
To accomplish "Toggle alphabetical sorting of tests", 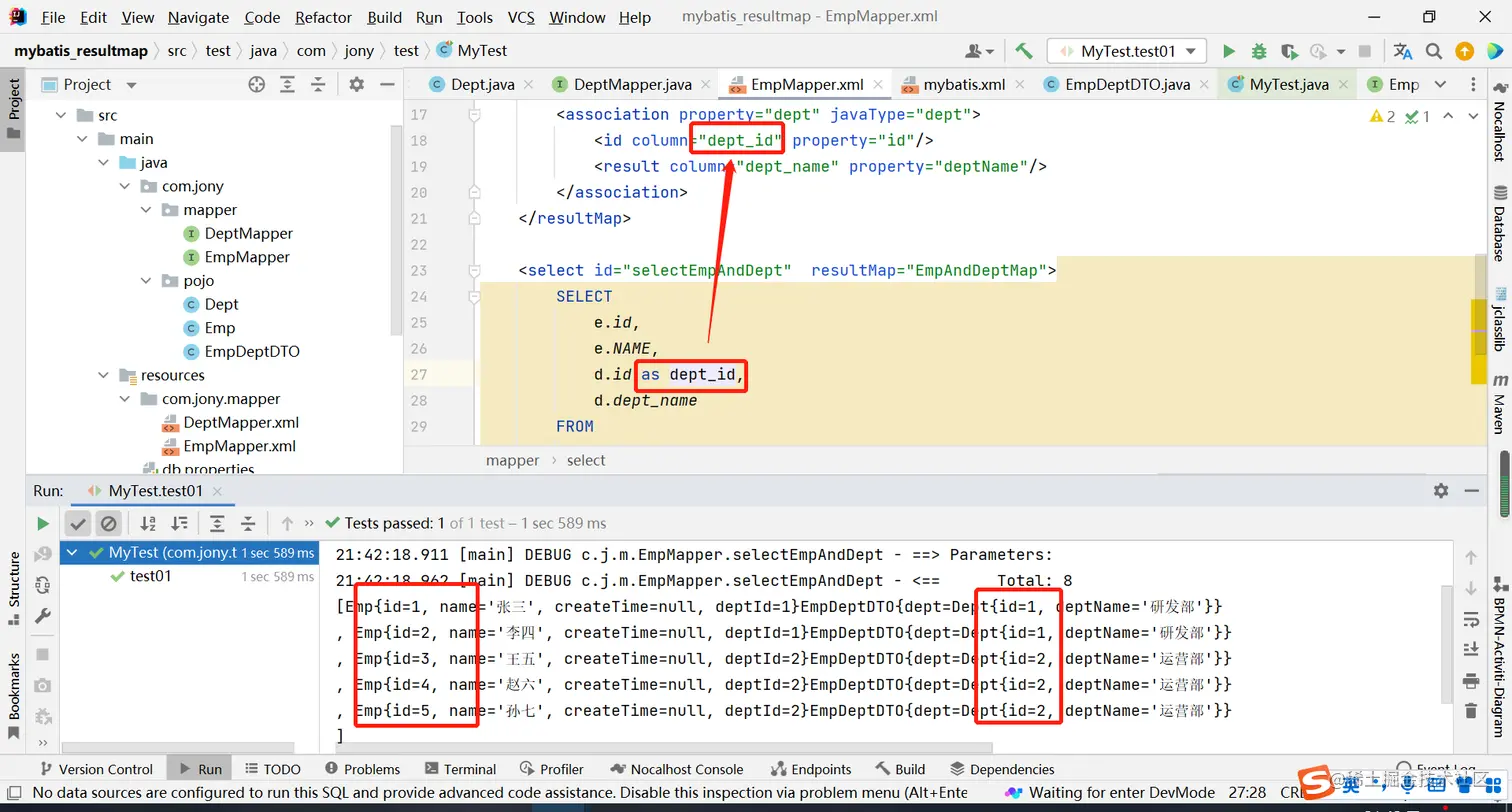I will coord(148,523).
